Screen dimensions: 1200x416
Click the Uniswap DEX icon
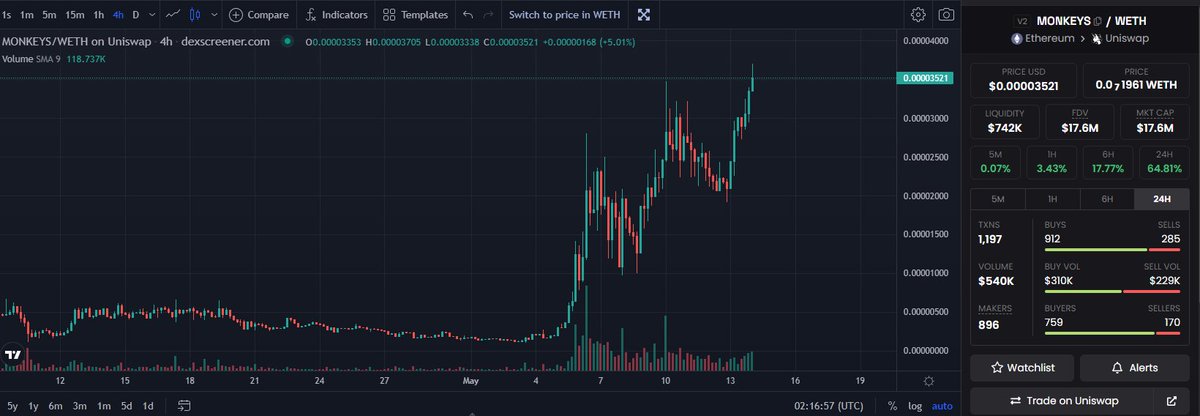click(1095, 39)
